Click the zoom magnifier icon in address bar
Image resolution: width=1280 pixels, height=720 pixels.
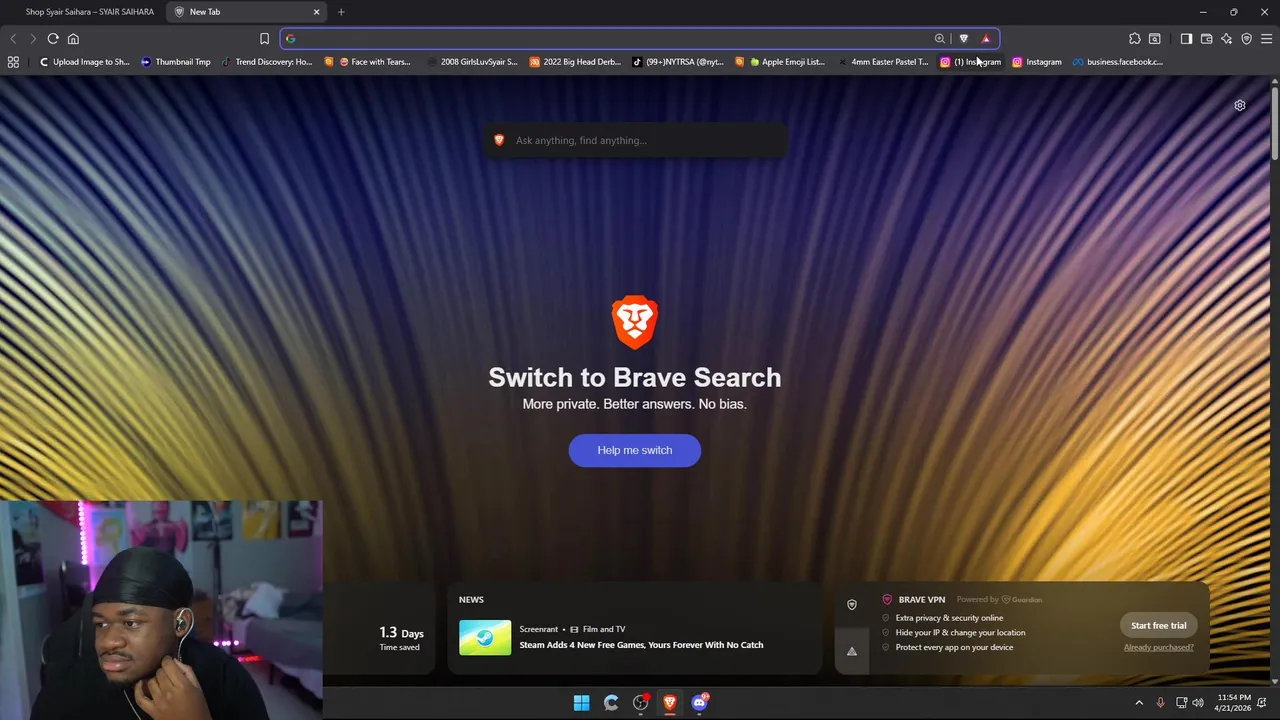940,39
